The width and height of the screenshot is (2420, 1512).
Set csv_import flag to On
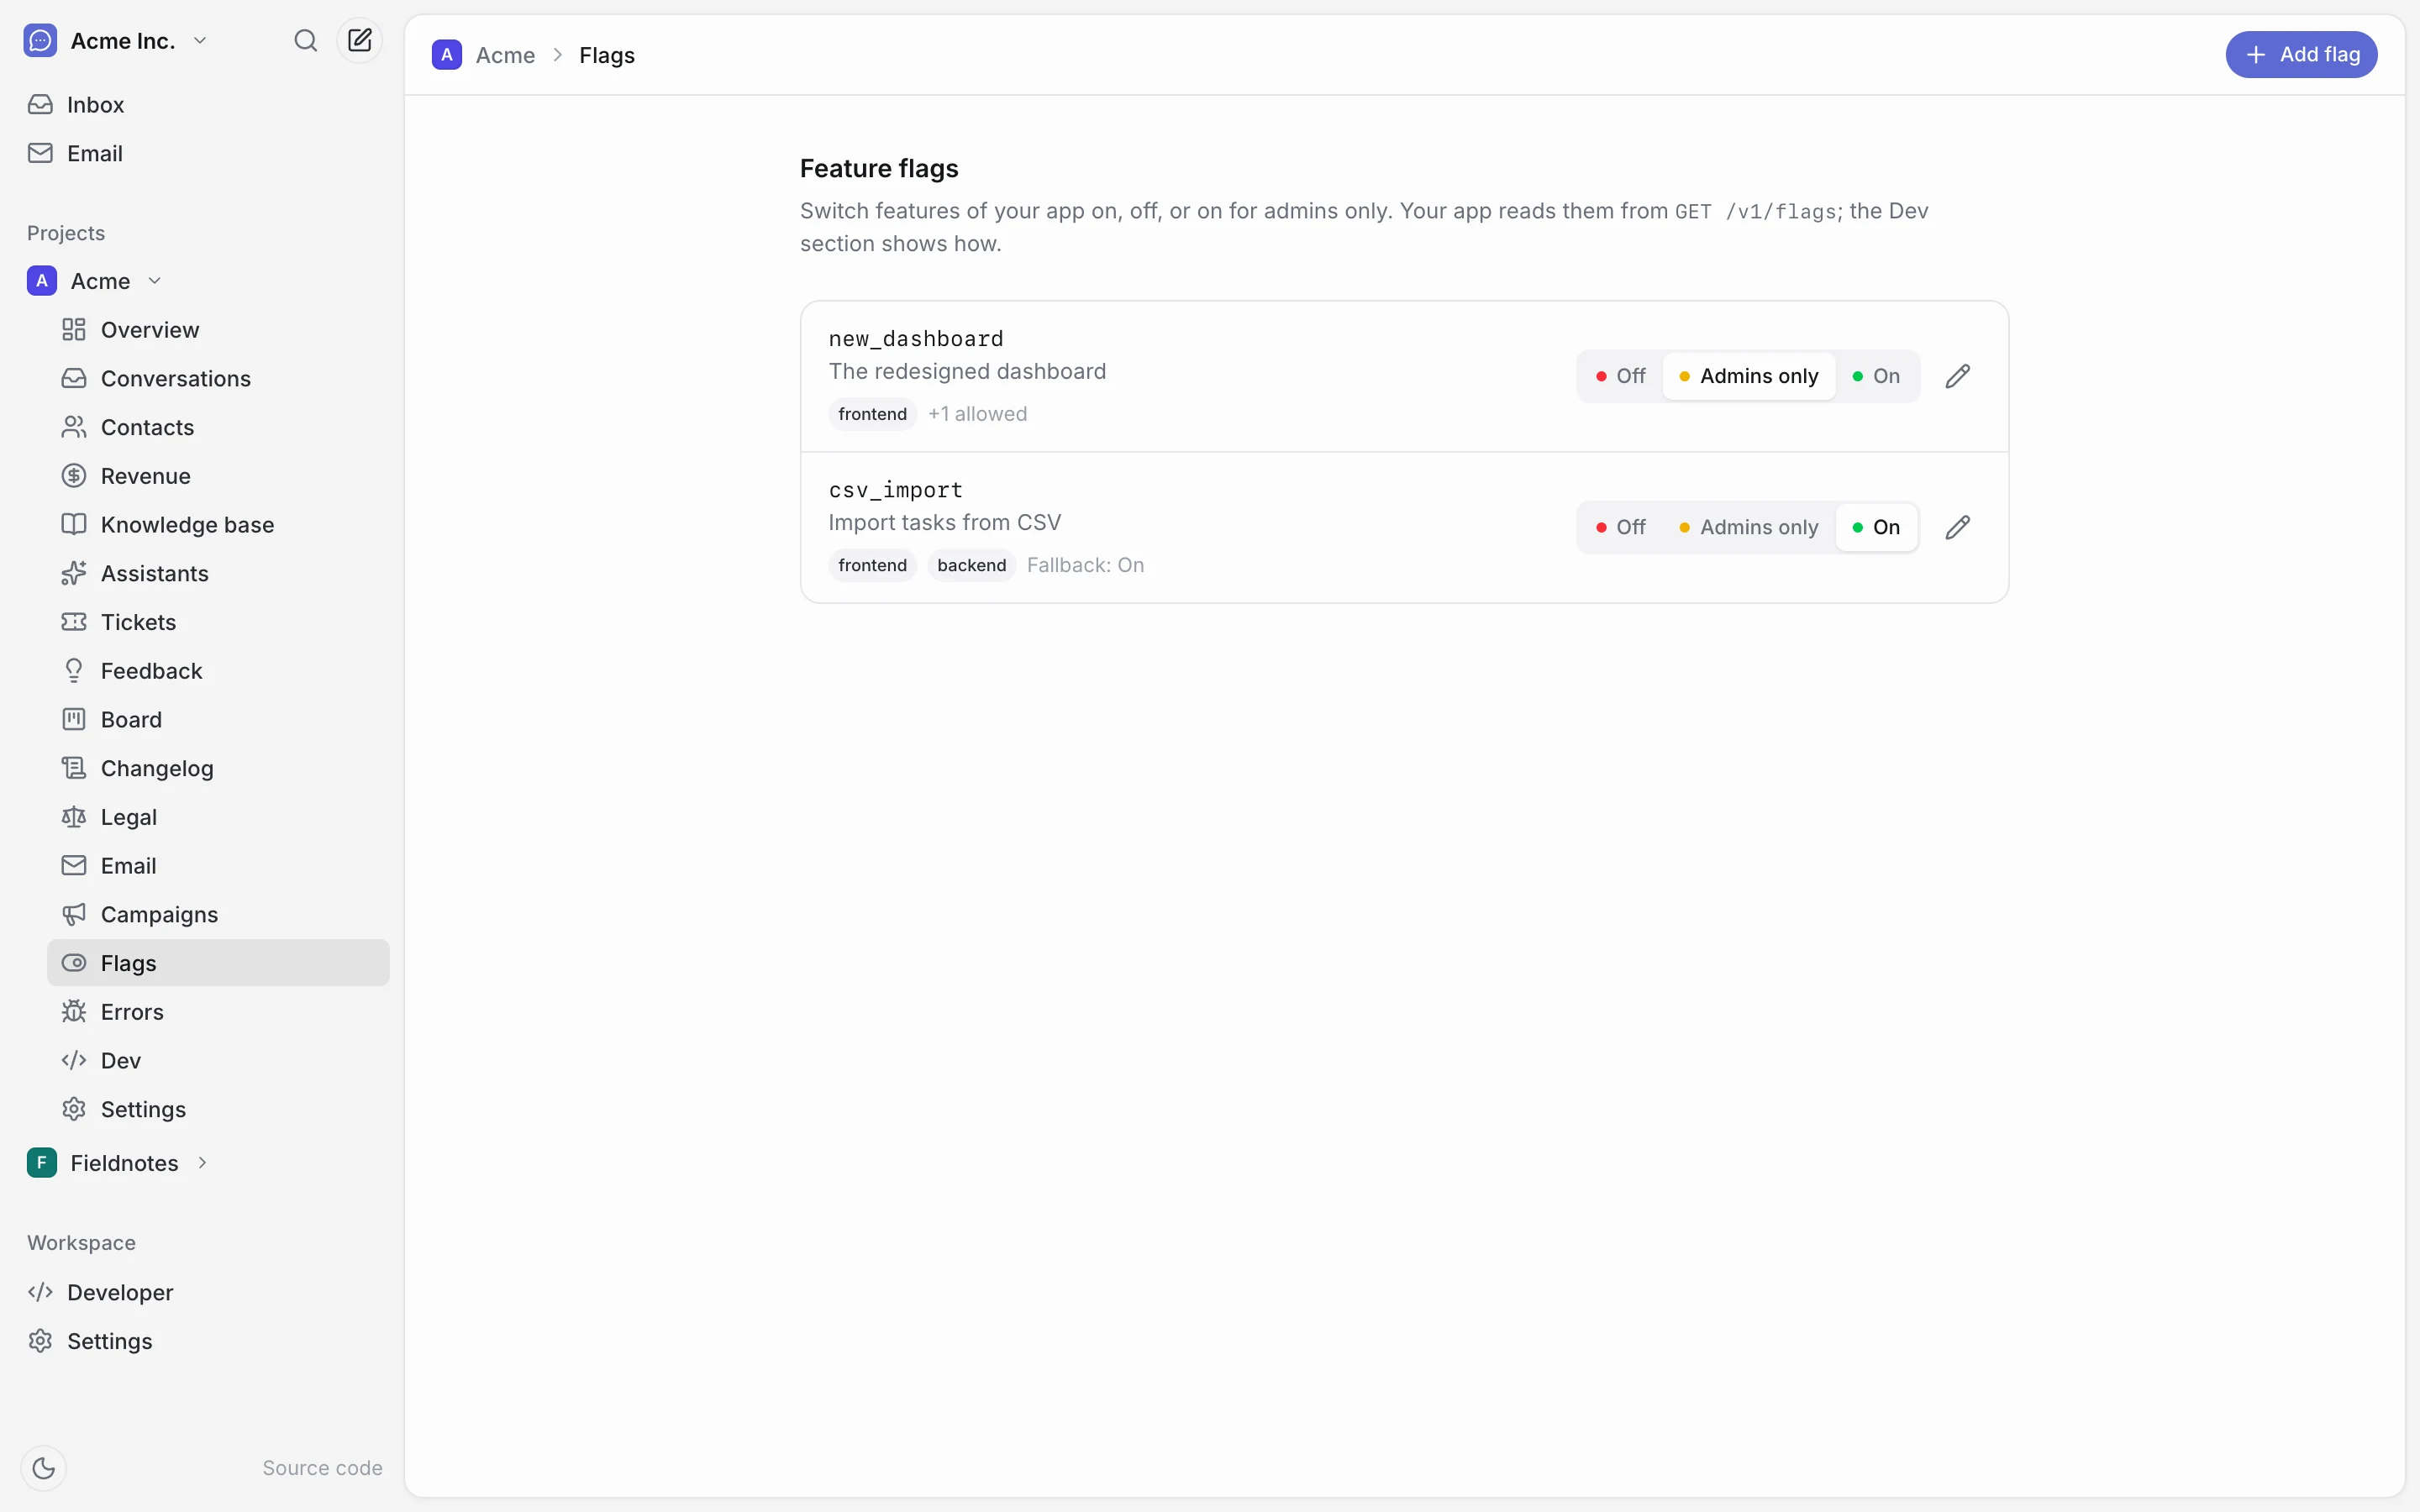1876,527
